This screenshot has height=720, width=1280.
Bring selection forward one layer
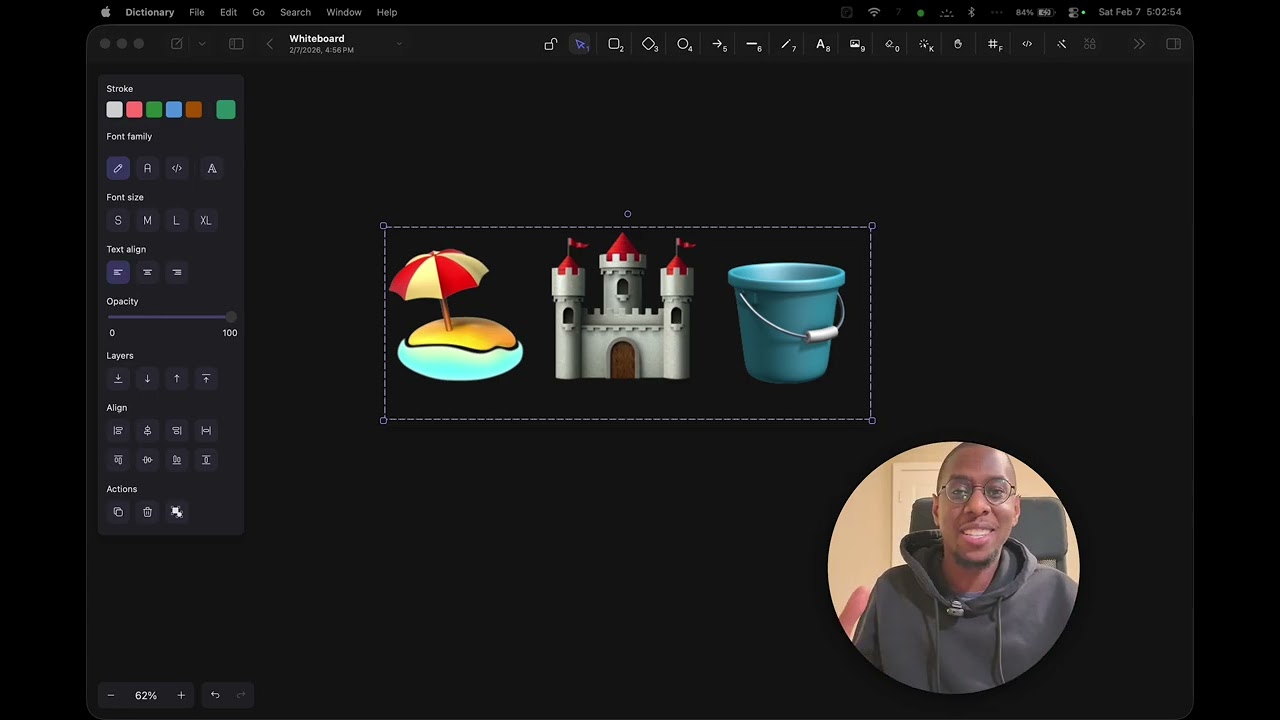click(177, 378)
